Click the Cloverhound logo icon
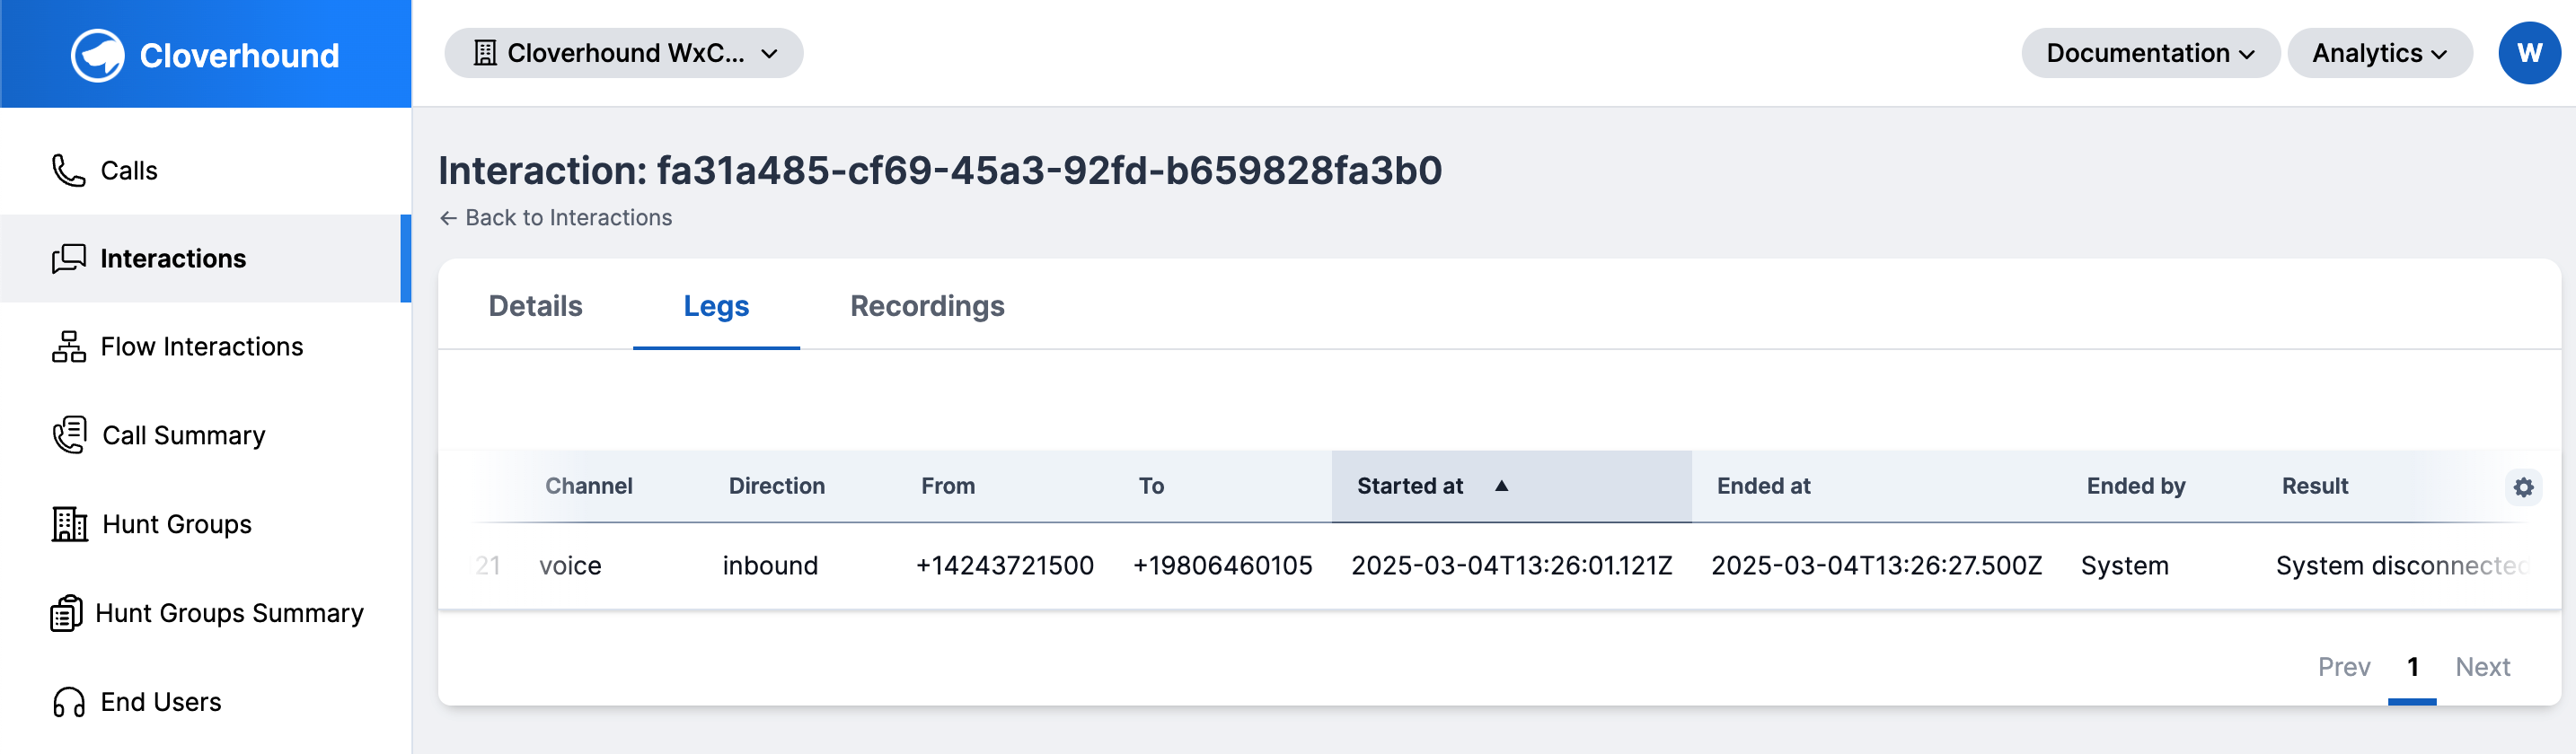The width and height of the screenshot is (2576, 754). [x=97, y=55]
